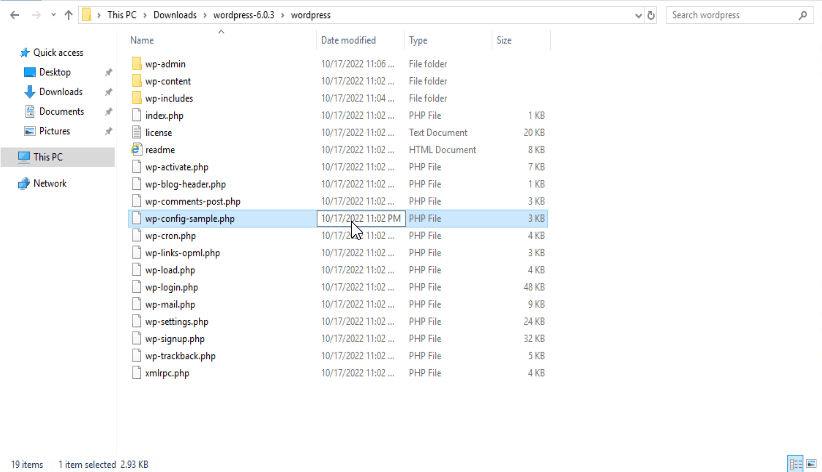The width and height of the screenshot is (822, 472).
Task: Expand the address bar history dropdown
Action: [638, 15]
